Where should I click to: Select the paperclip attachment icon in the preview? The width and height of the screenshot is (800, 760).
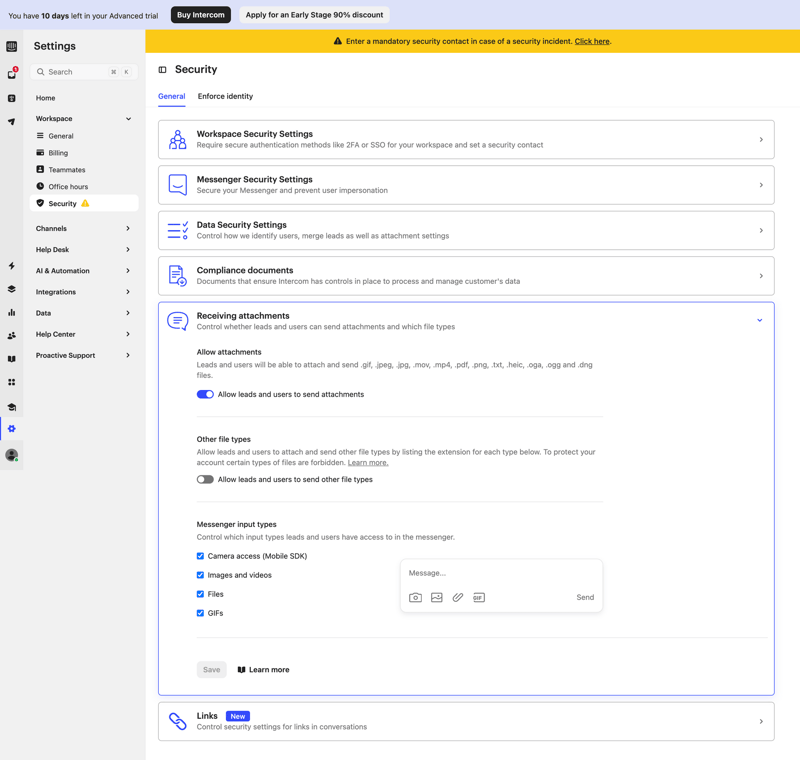tap(457, 597)
